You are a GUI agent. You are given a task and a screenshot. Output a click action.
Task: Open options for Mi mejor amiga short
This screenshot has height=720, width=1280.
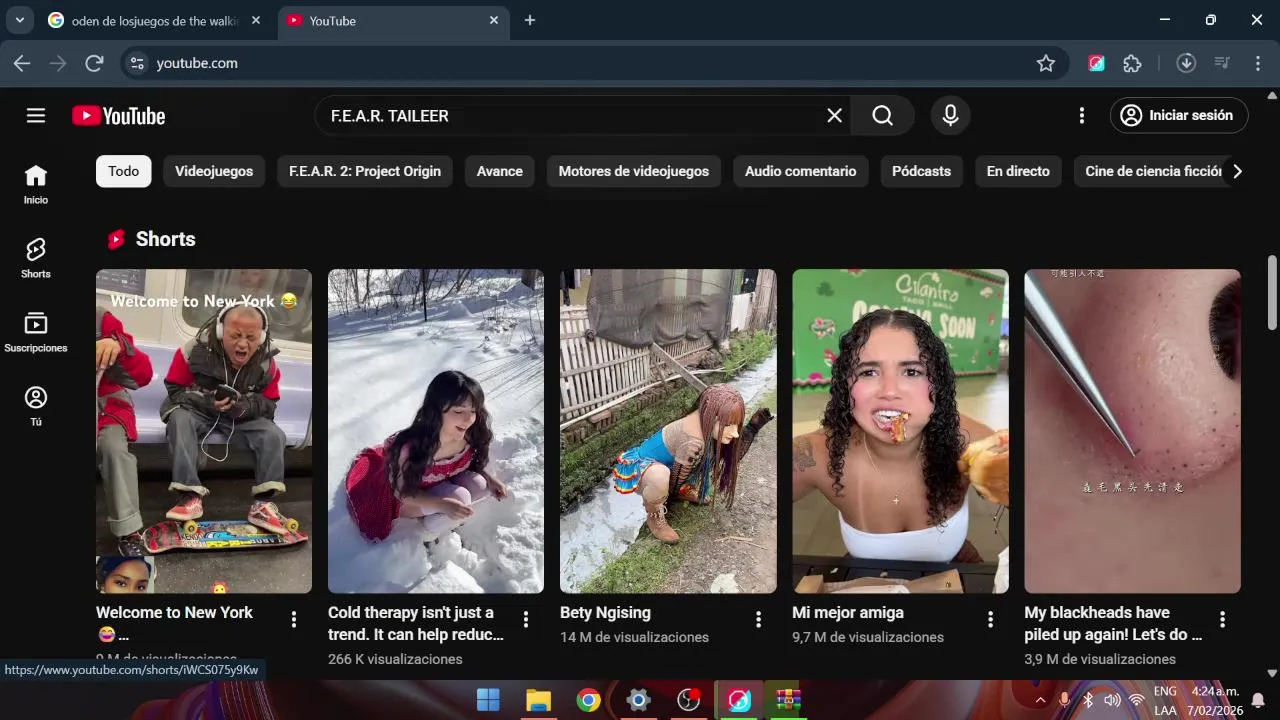[x=990, y=620]
